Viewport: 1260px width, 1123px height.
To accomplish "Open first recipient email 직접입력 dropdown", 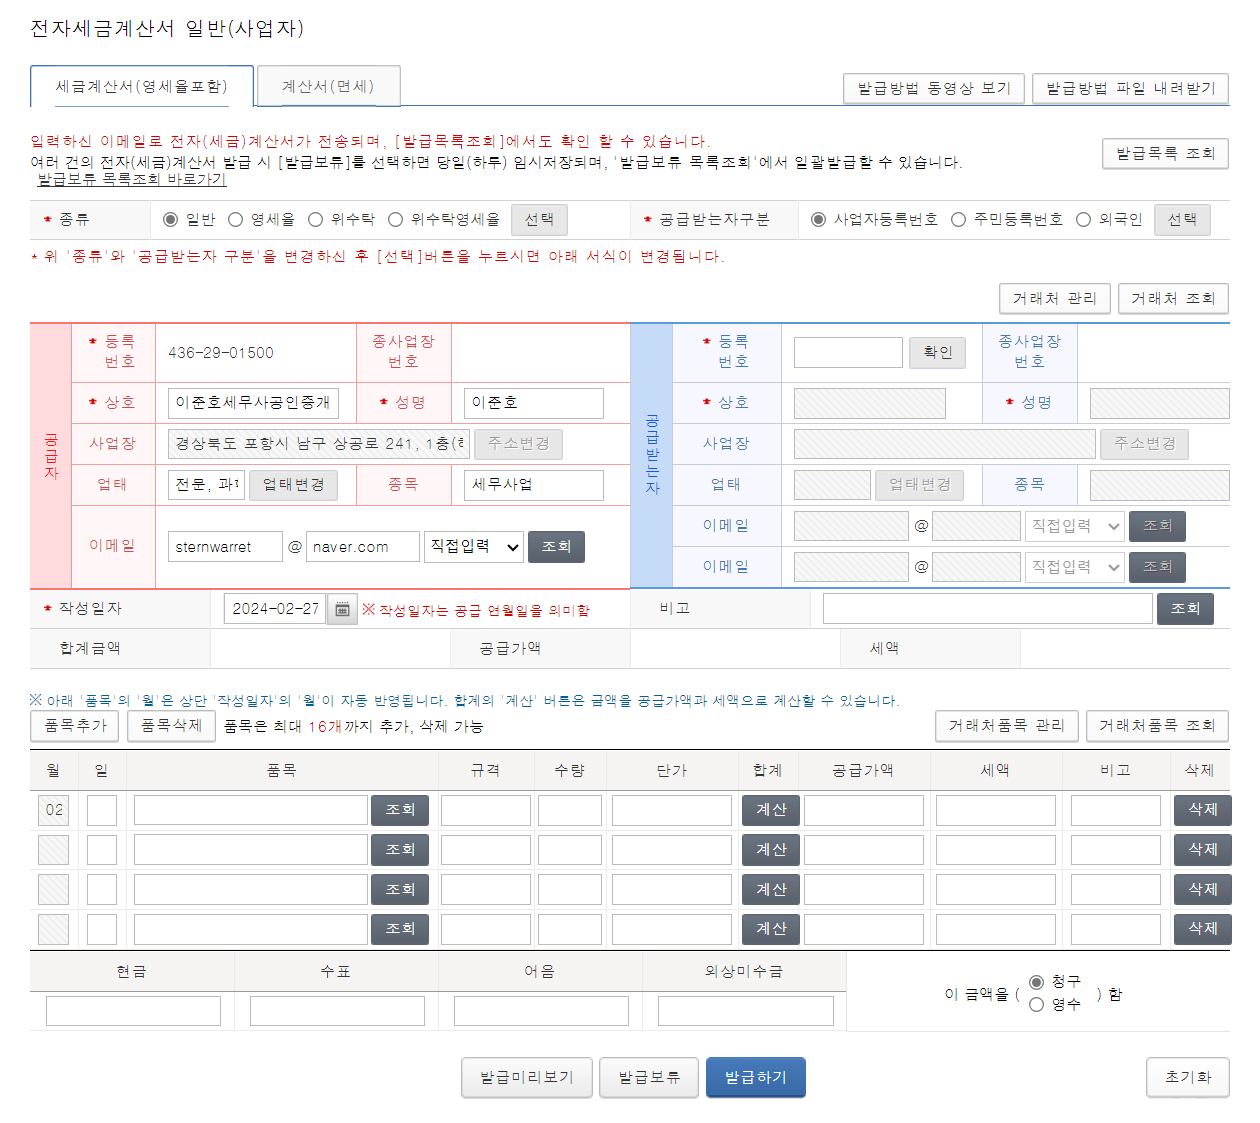I will (x=1075, y=526).
